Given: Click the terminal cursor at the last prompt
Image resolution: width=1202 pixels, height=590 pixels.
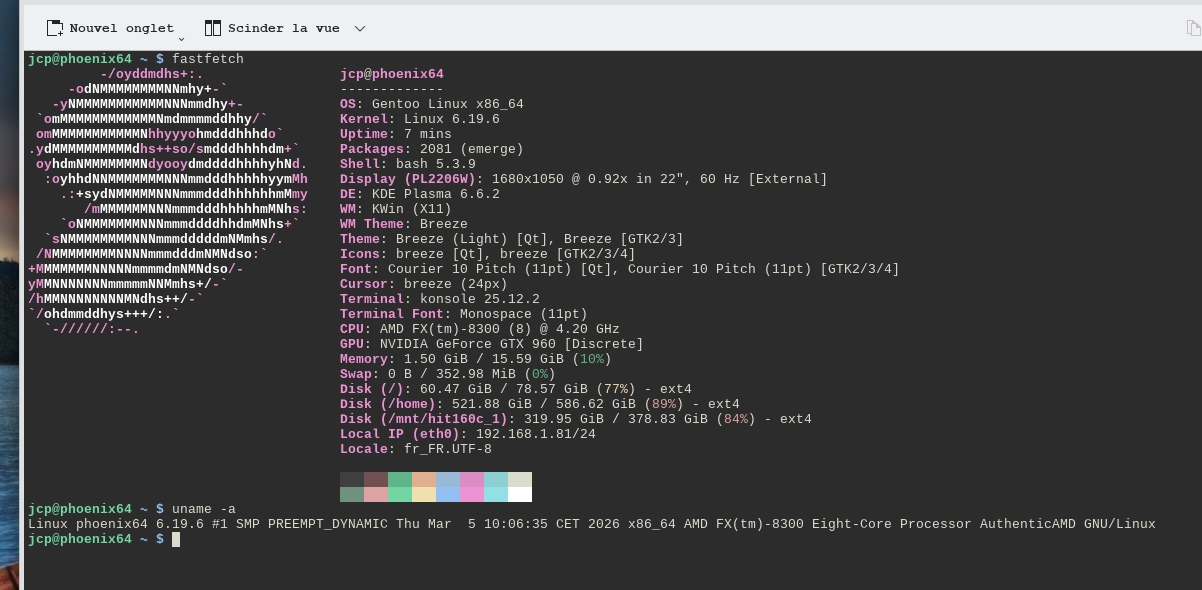Looking at the screenshot, I should point(176,539).
